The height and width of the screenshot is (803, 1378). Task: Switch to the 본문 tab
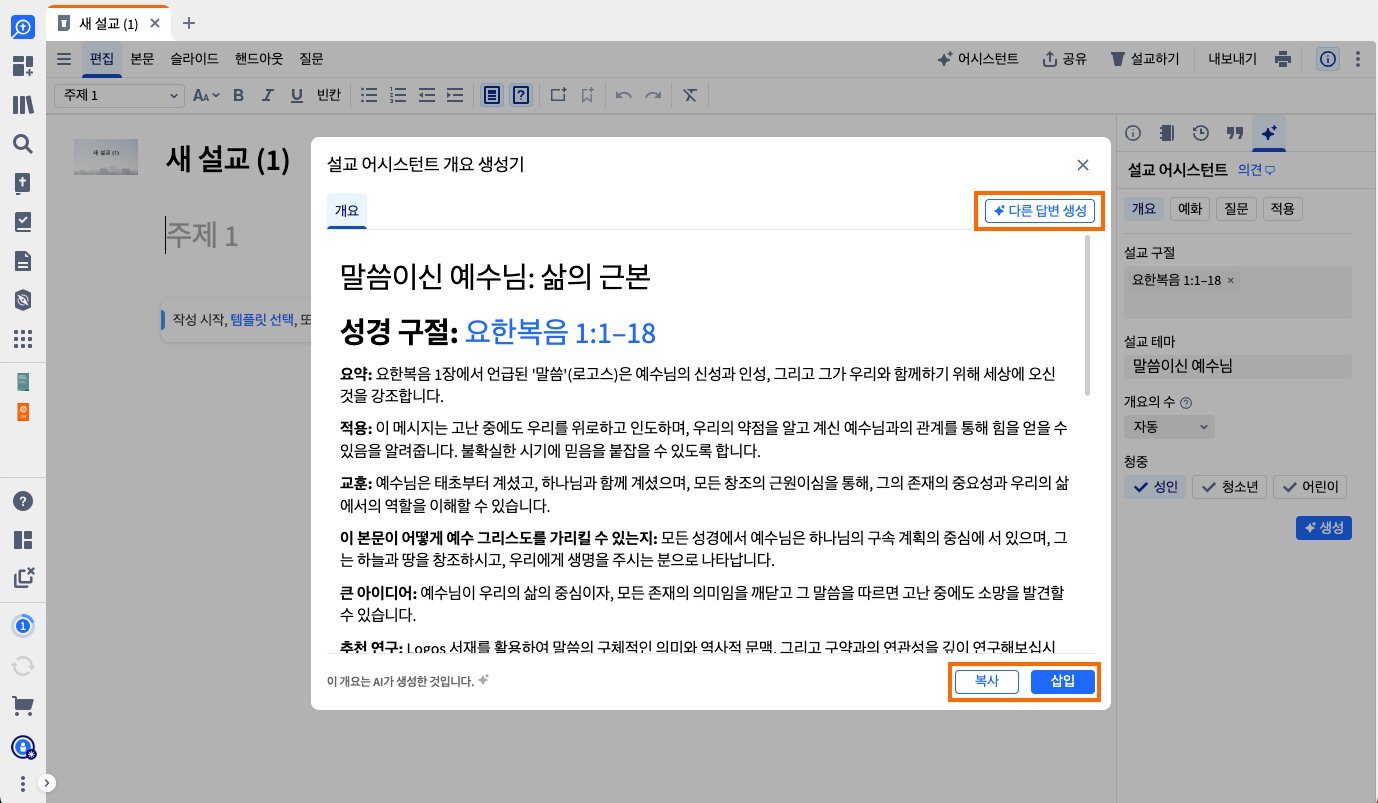[x=142, y=59]
